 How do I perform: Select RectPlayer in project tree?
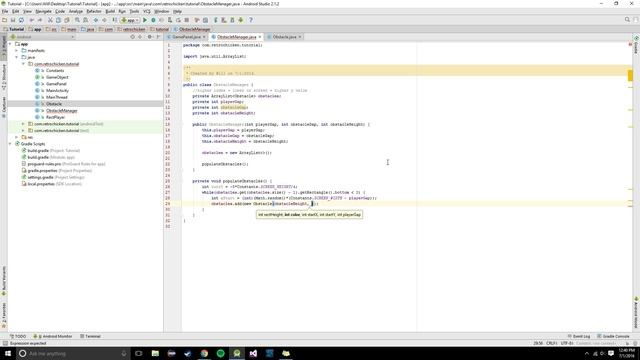tap(55, 117)
